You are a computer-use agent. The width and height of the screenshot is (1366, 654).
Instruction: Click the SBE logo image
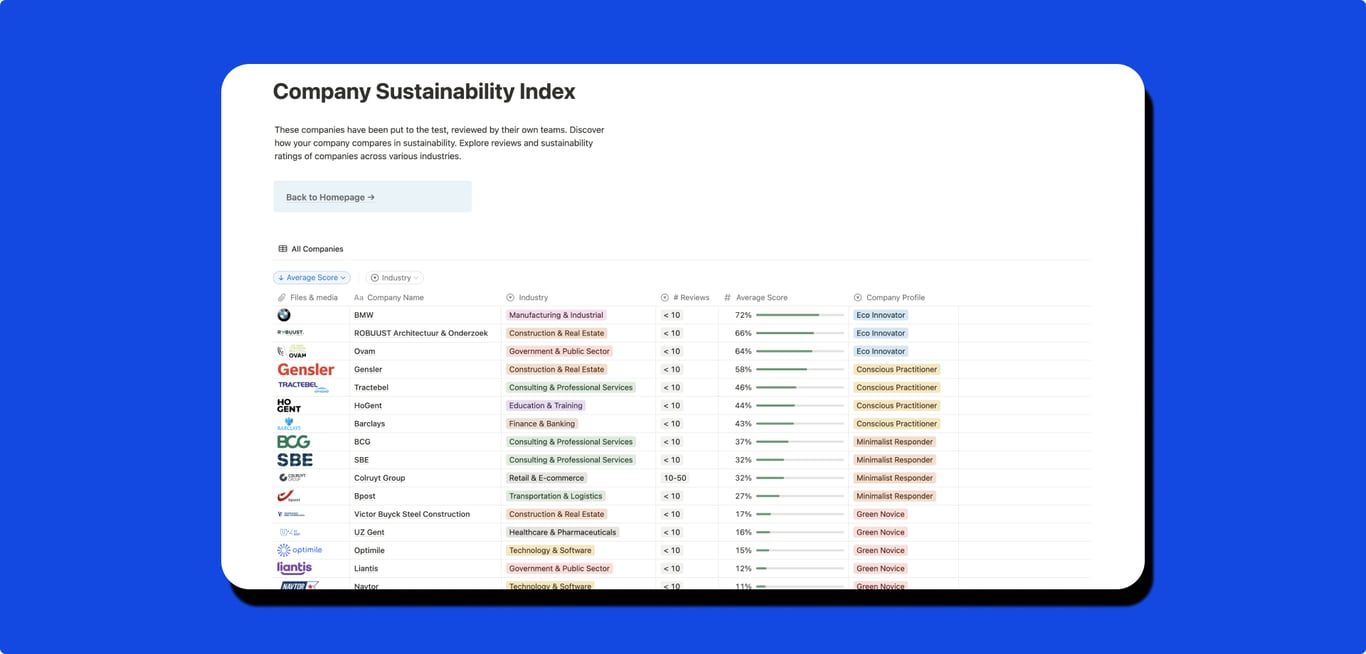295,460
